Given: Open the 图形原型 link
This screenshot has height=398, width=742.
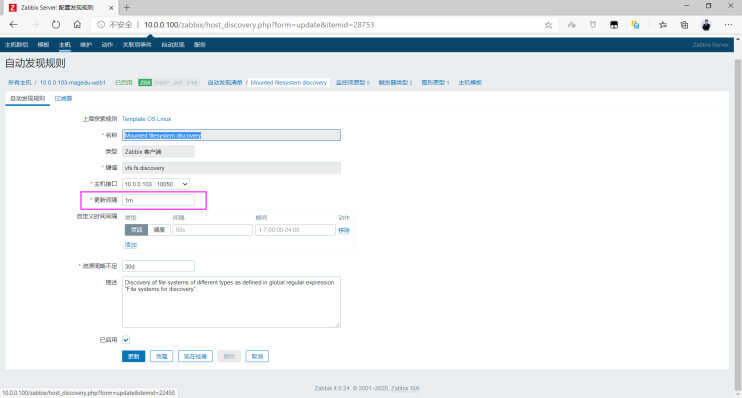Looking at the screenshot, I should [434, 82].
